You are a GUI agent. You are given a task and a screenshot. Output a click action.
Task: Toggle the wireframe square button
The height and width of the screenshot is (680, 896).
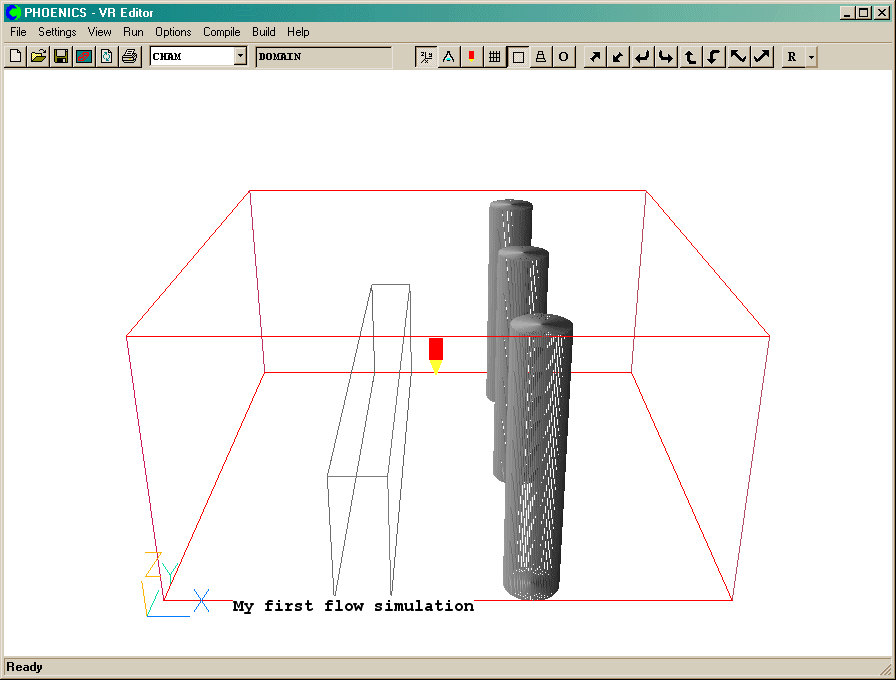(518, 57)
